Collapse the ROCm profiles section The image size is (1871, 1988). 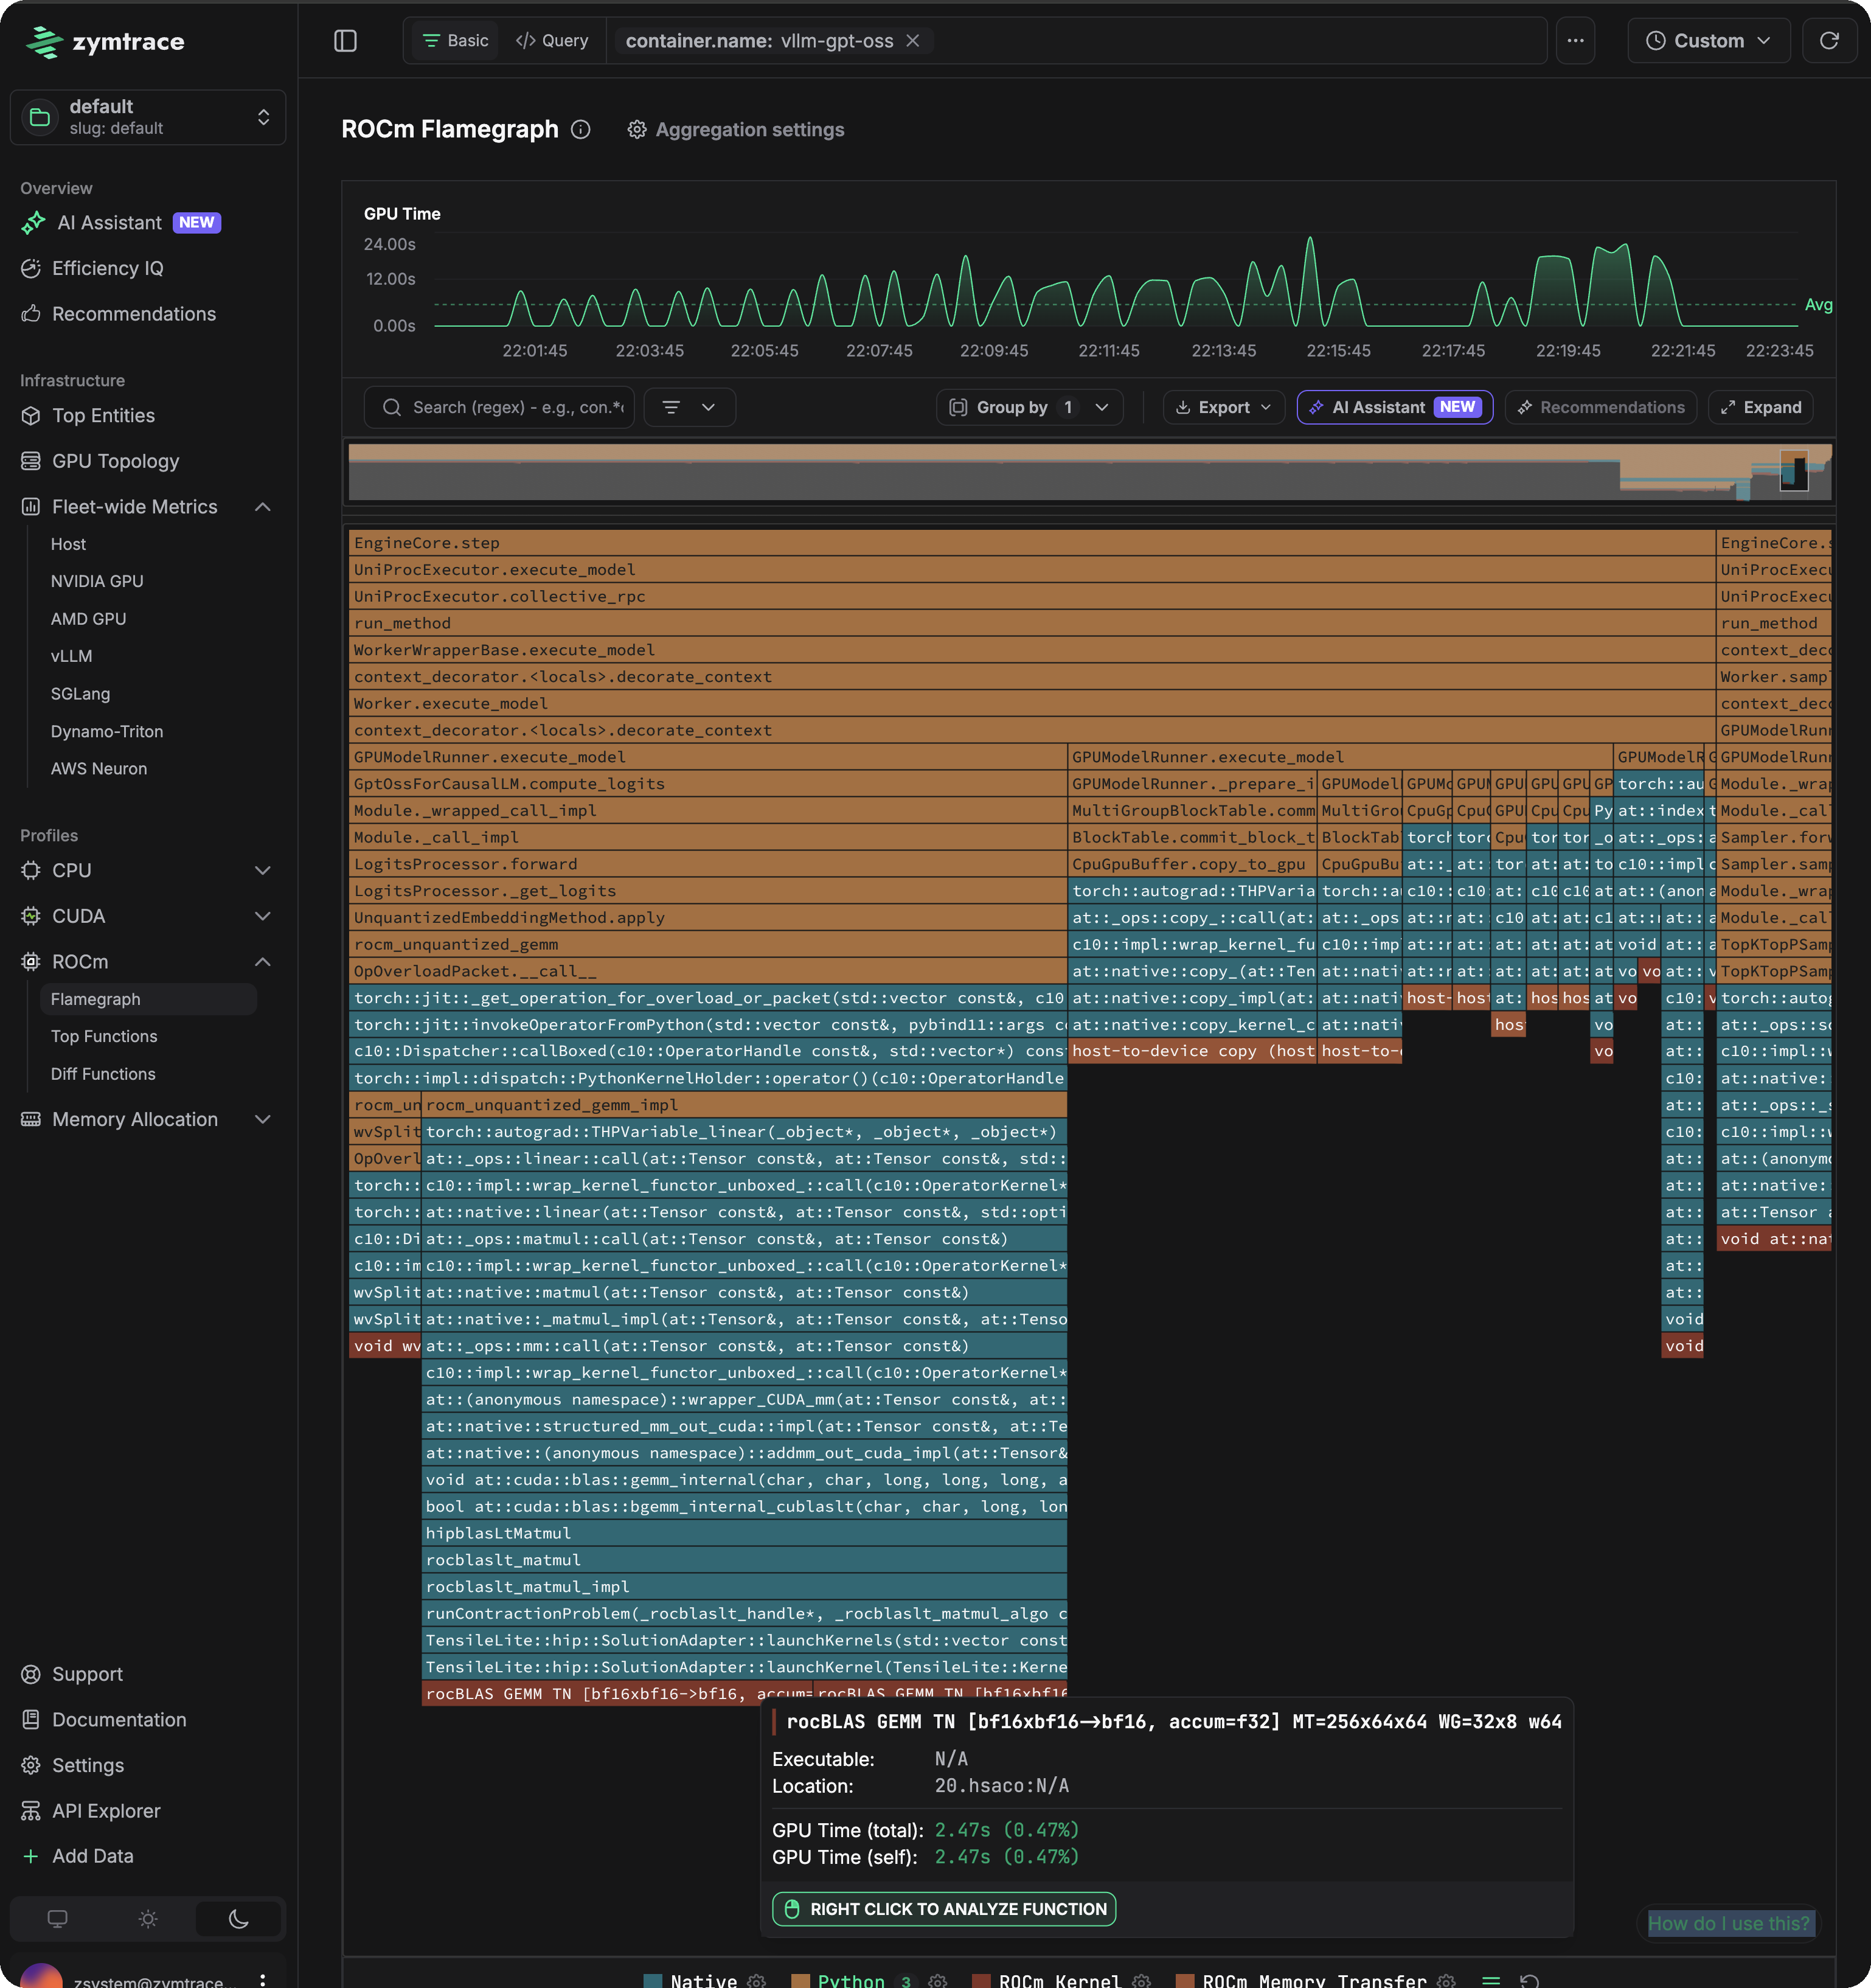(x=262, y=962)
